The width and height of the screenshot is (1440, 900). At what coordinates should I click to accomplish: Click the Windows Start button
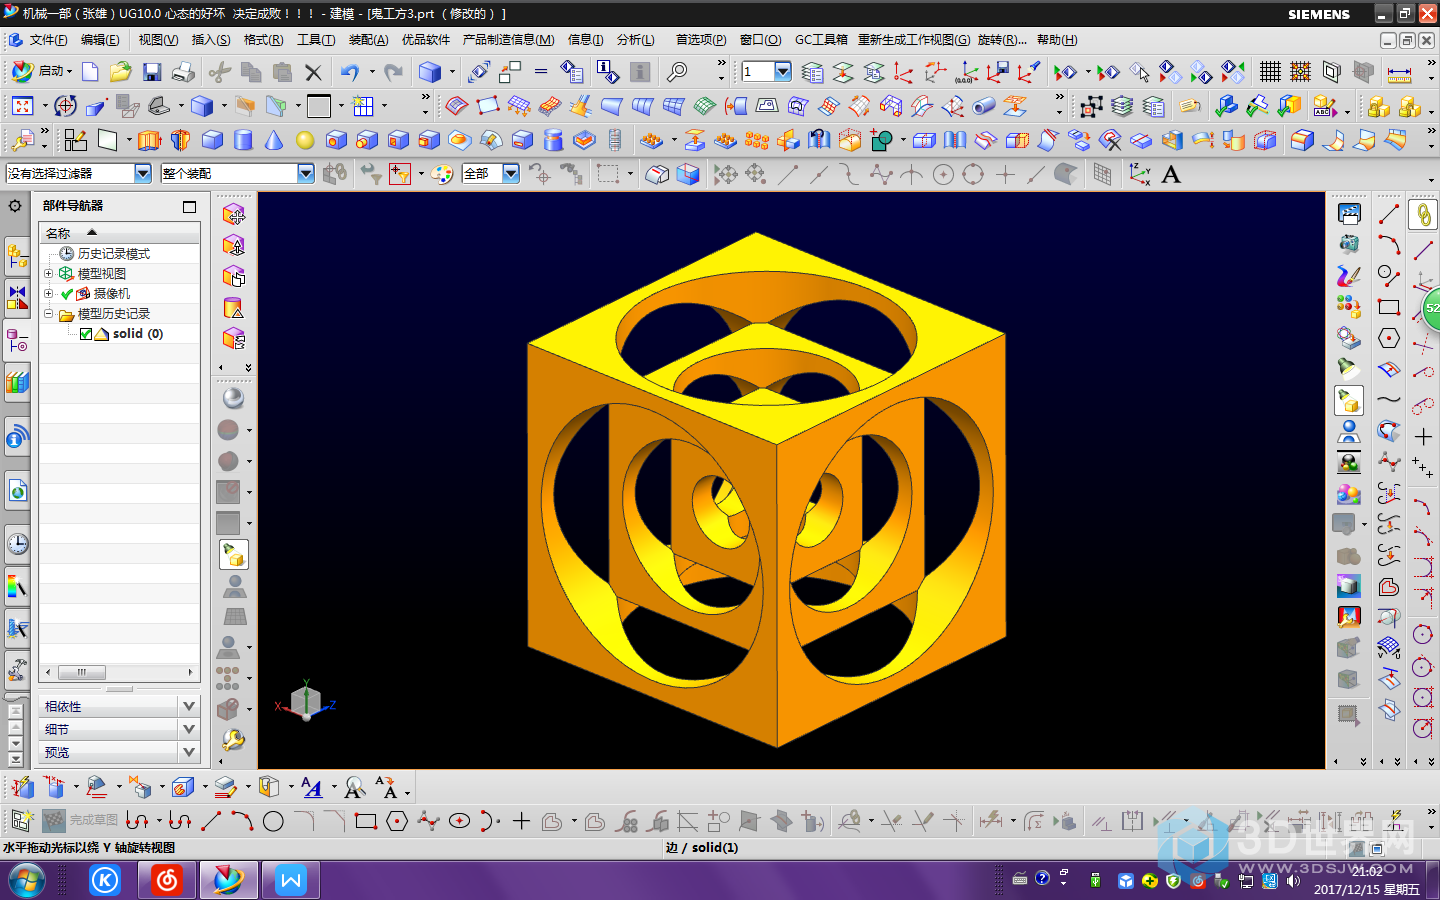pyautogui.click(x=28, y=880)
